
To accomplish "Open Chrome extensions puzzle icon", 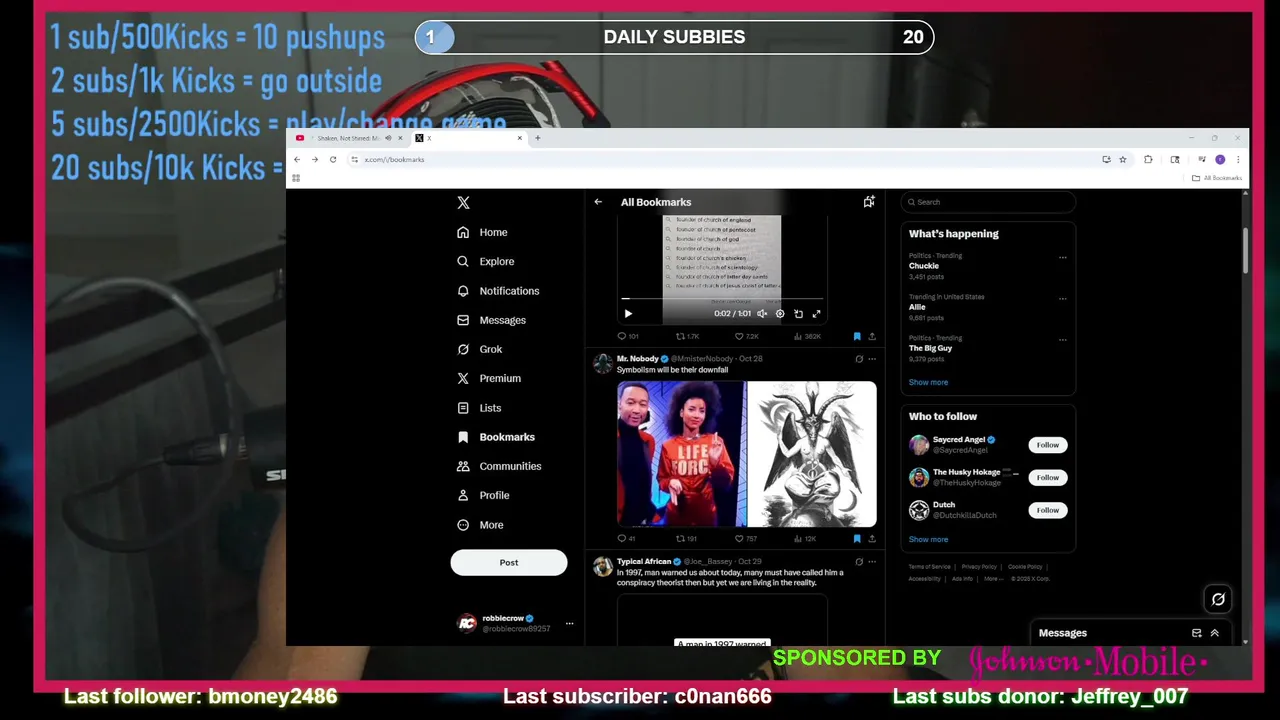I will click(x=1148, y=159).
